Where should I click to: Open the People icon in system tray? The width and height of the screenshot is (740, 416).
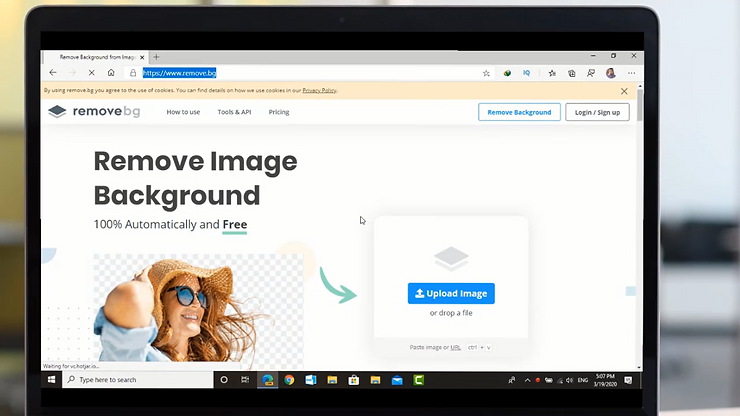pyautogui.click(x=512, y=380)
